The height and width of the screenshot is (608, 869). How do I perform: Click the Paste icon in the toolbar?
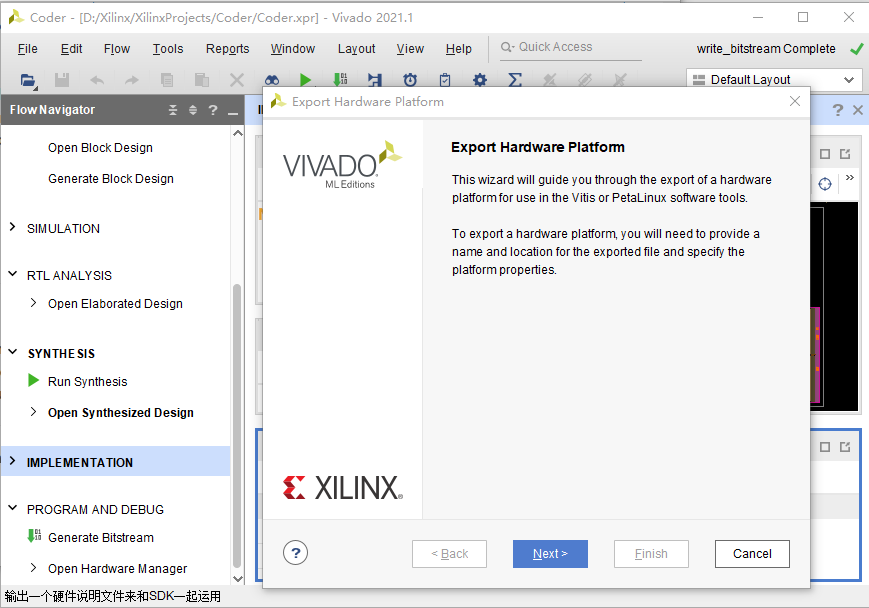[202, 80]
